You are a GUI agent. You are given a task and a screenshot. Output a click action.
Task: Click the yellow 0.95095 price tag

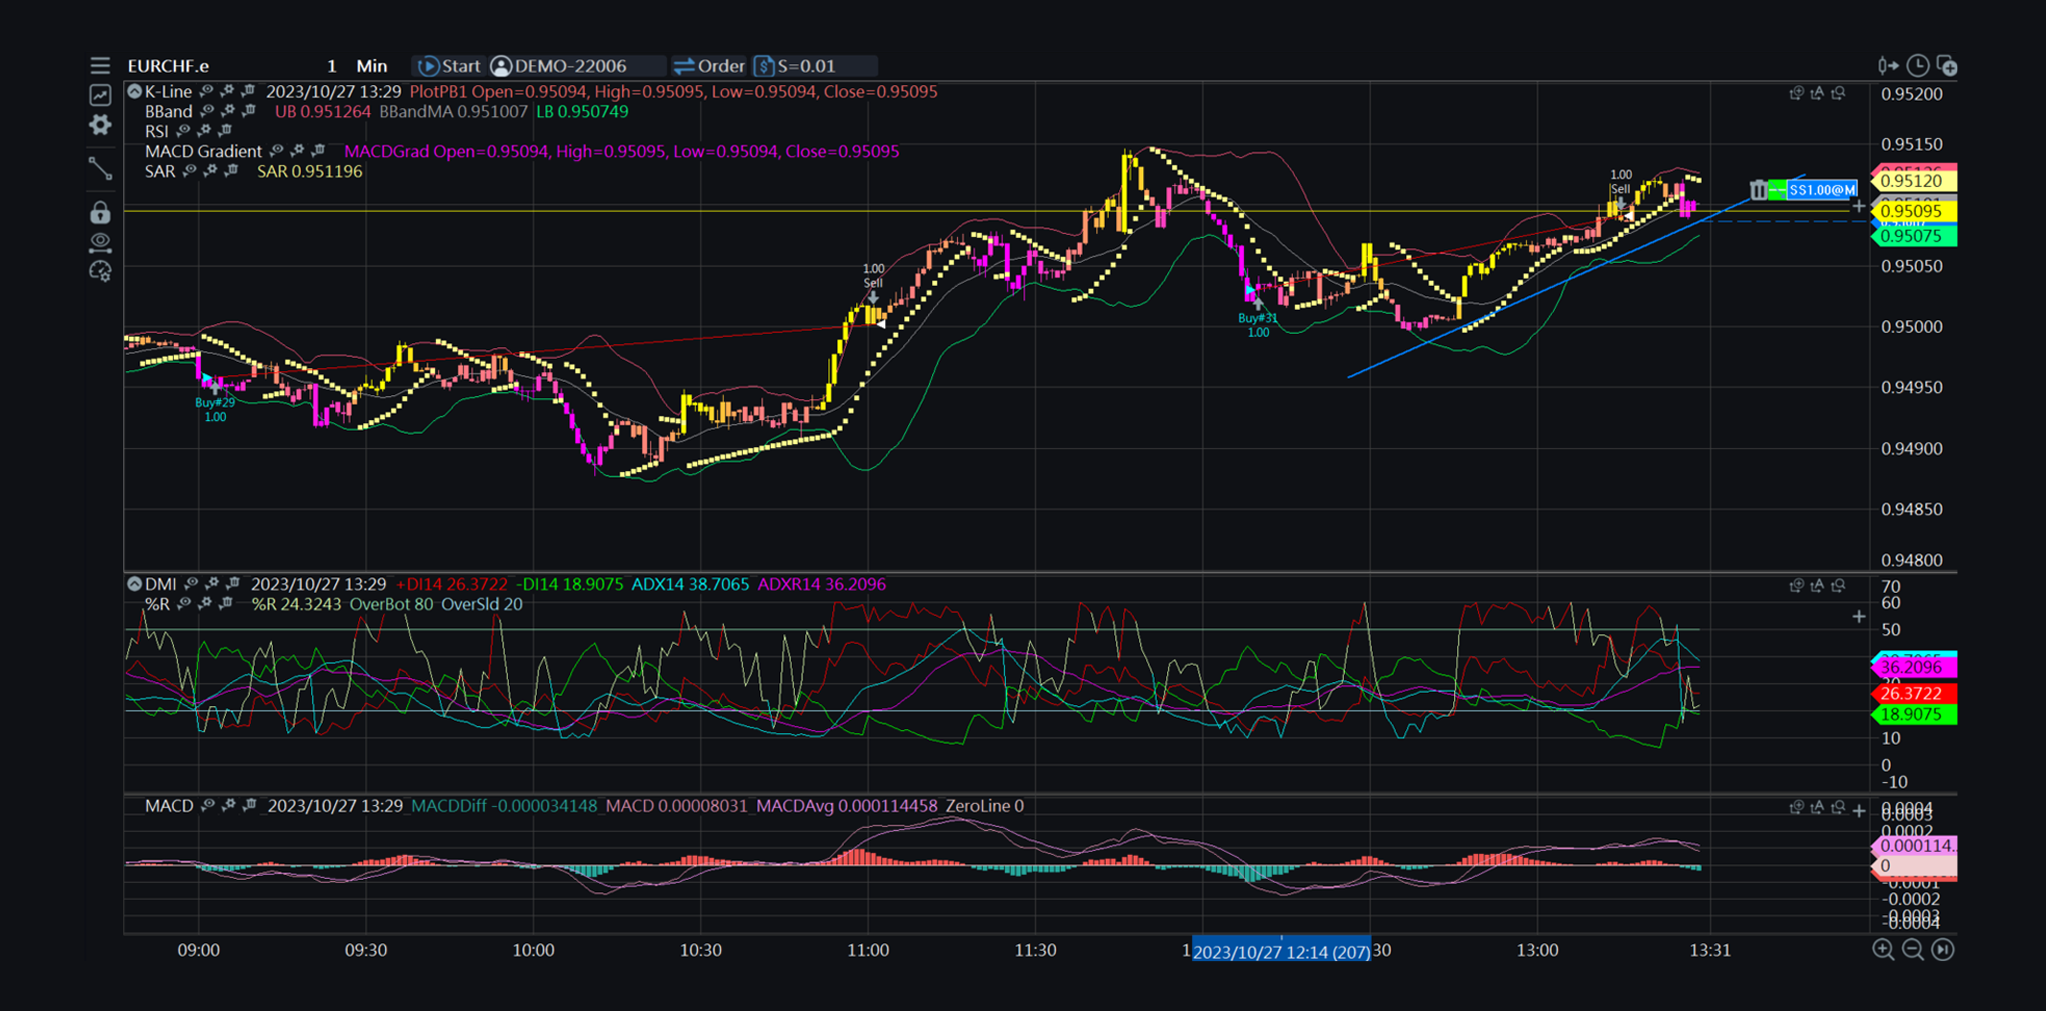1913,211
